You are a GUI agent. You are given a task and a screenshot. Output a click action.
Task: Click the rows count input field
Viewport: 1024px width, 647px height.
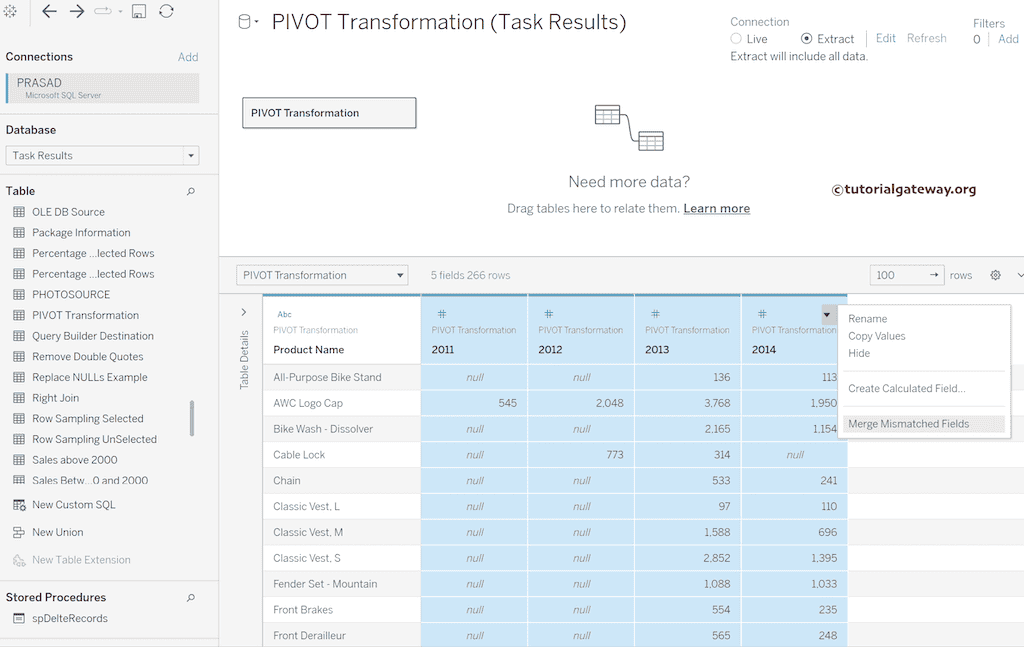[x=898, y=275]
